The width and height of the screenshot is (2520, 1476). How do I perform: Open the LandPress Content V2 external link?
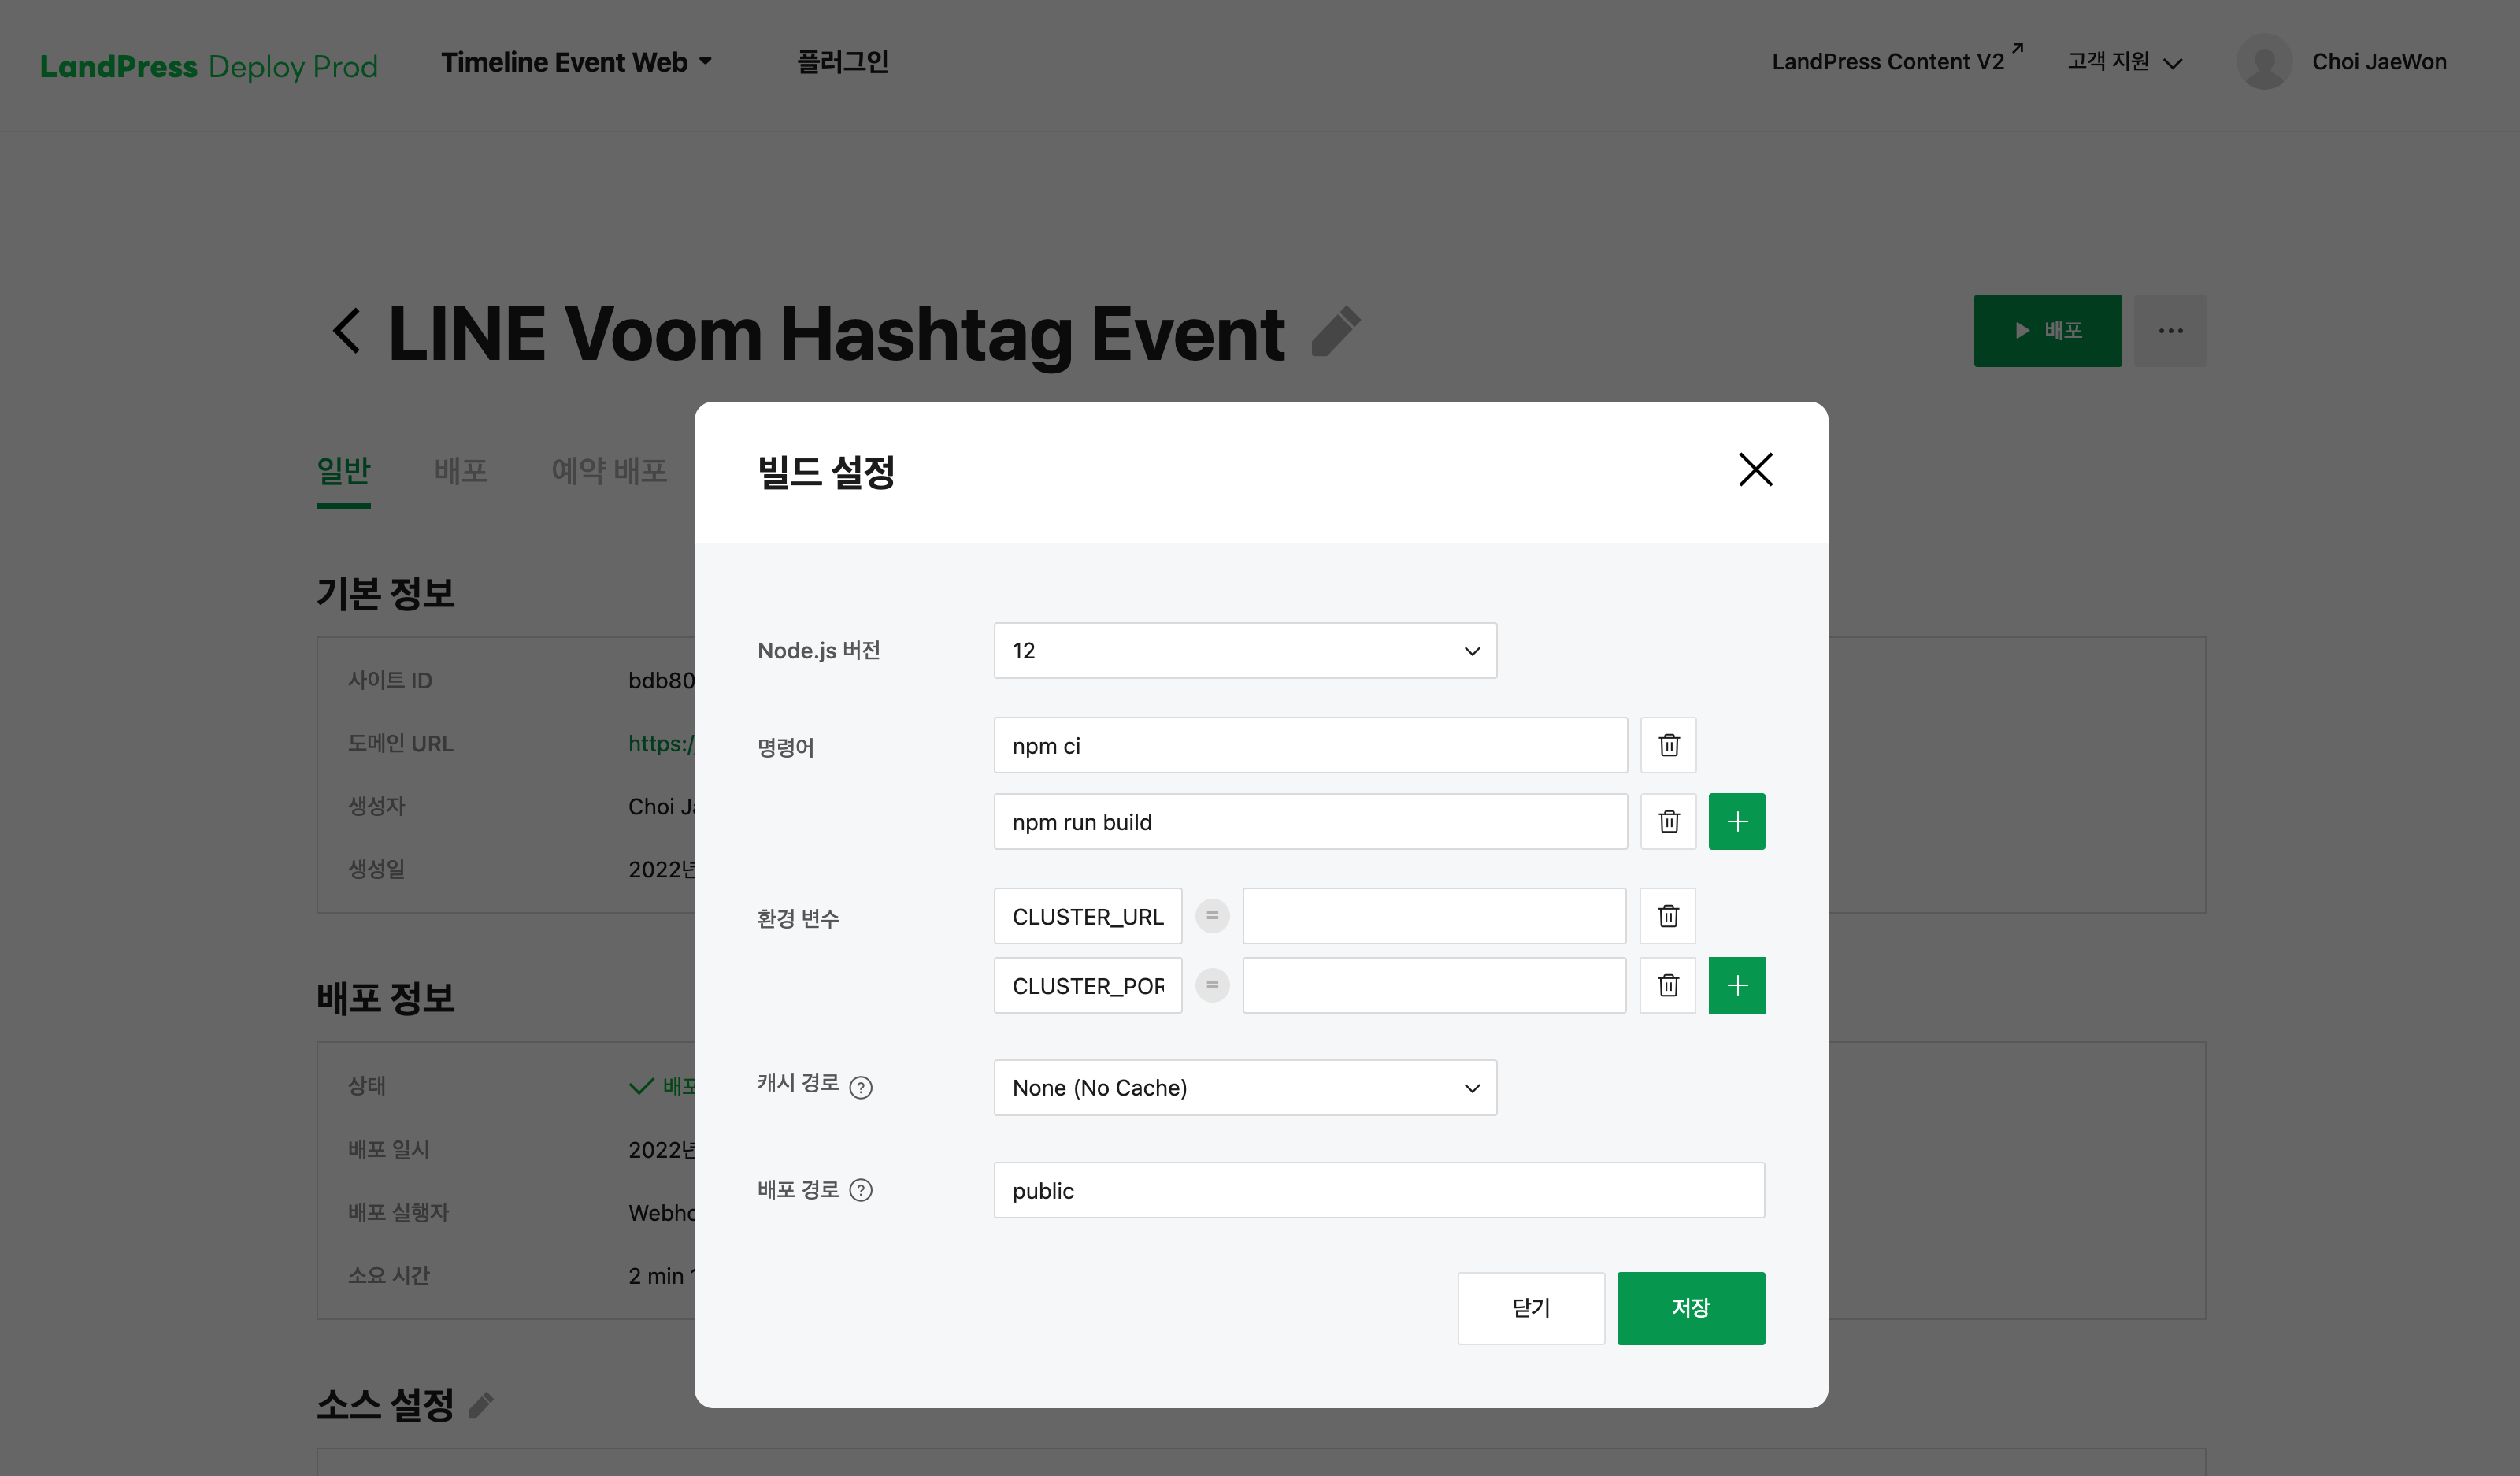point(1897,61)
